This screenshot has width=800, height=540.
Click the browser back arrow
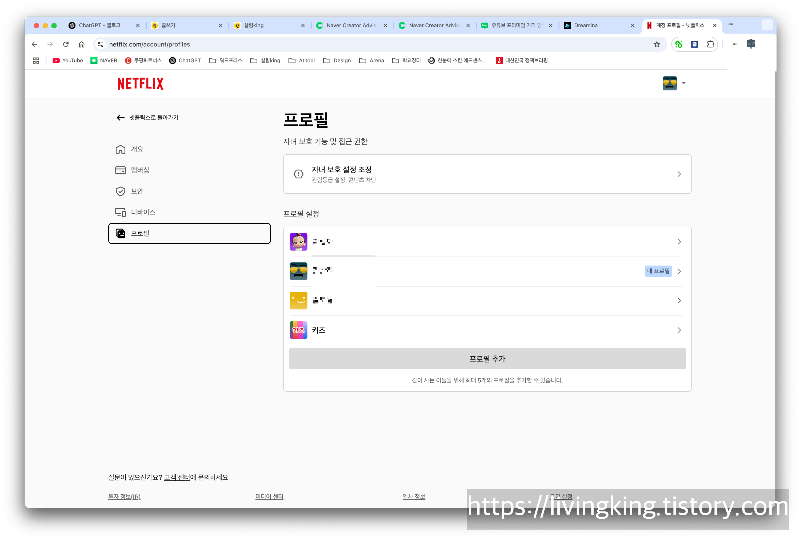tap(35, 44)
